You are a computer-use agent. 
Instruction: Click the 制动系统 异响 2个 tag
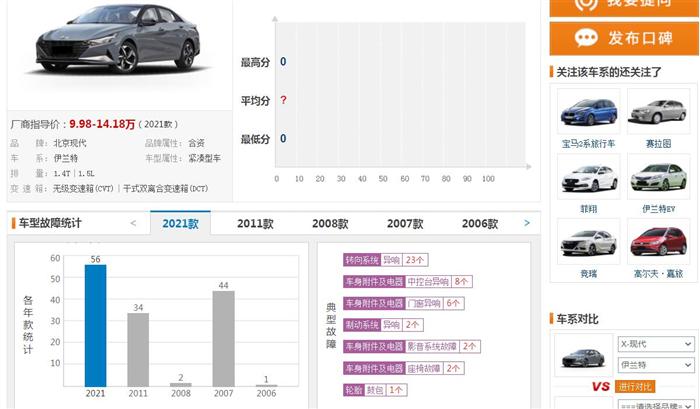(383, 325)
